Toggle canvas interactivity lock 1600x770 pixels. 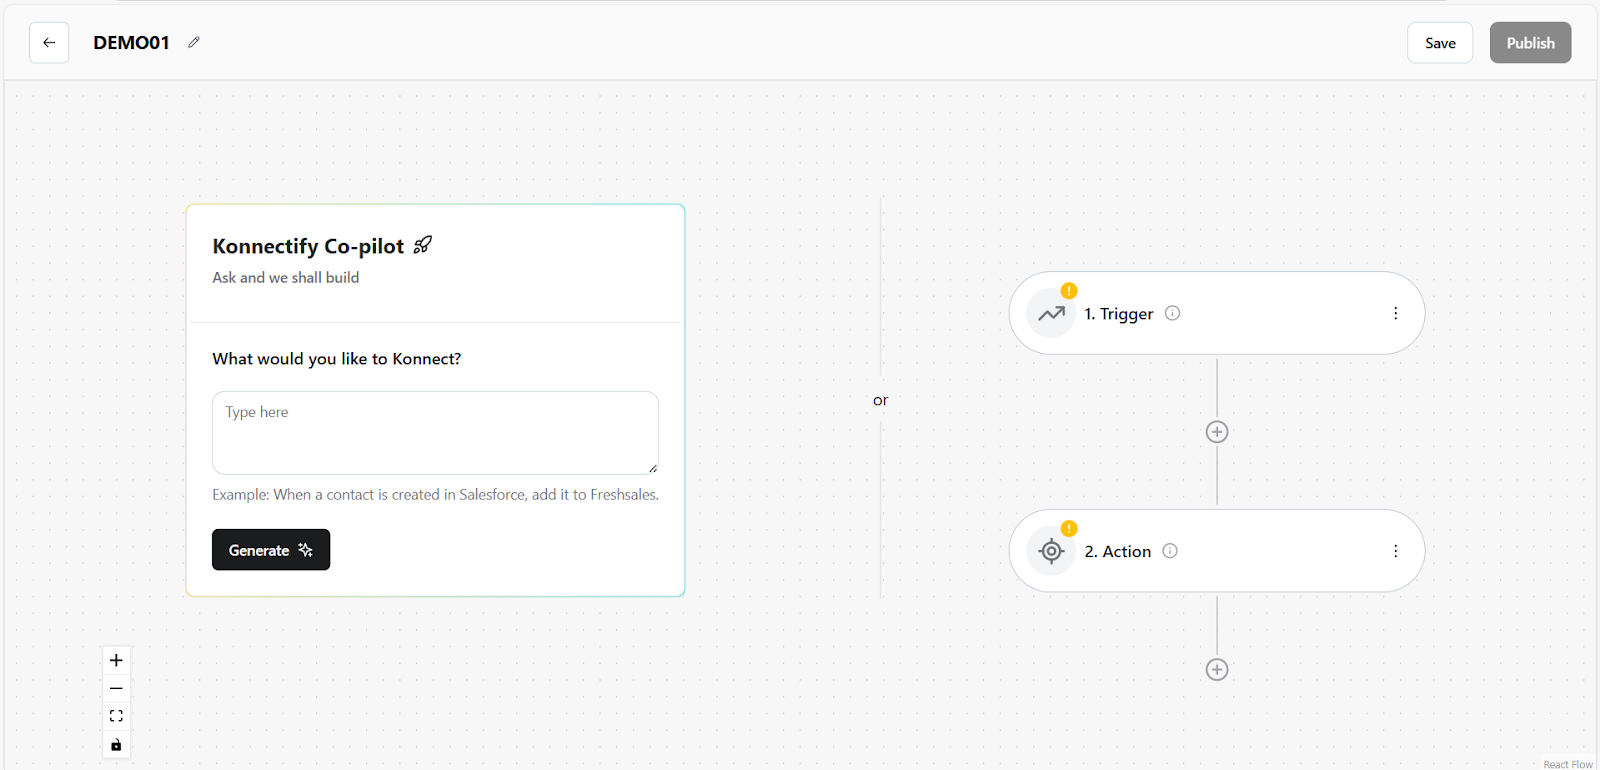click(x=116, y=745)
